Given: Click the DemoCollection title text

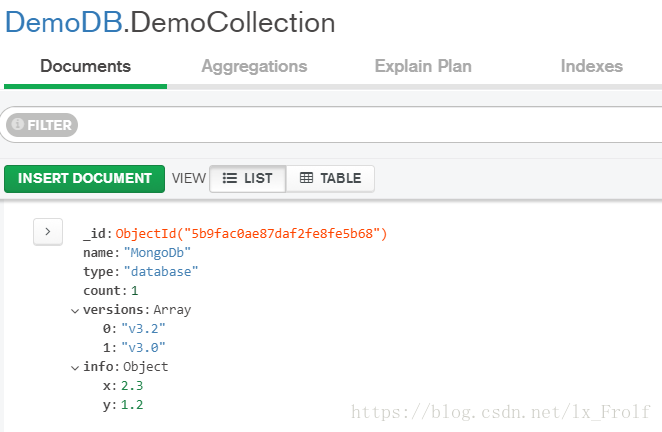Looking at the screenshot, I should click(232, 23).
